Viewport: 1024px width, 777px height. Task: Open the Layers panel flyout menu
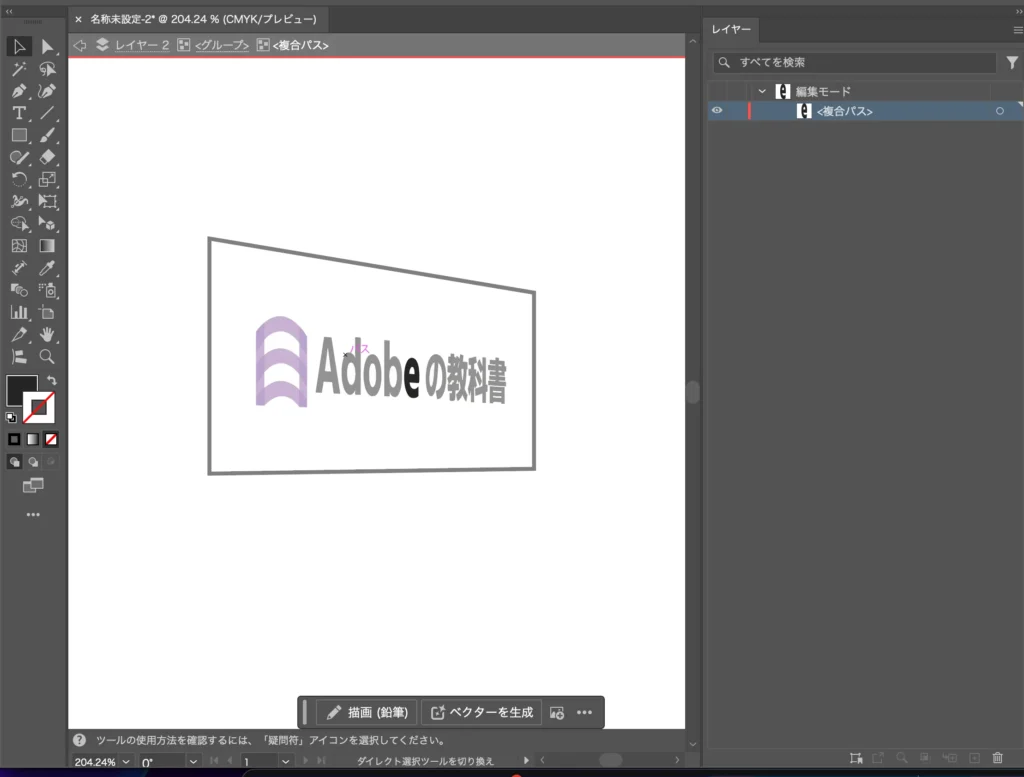pyautogui.click(x=1016, y=30)
